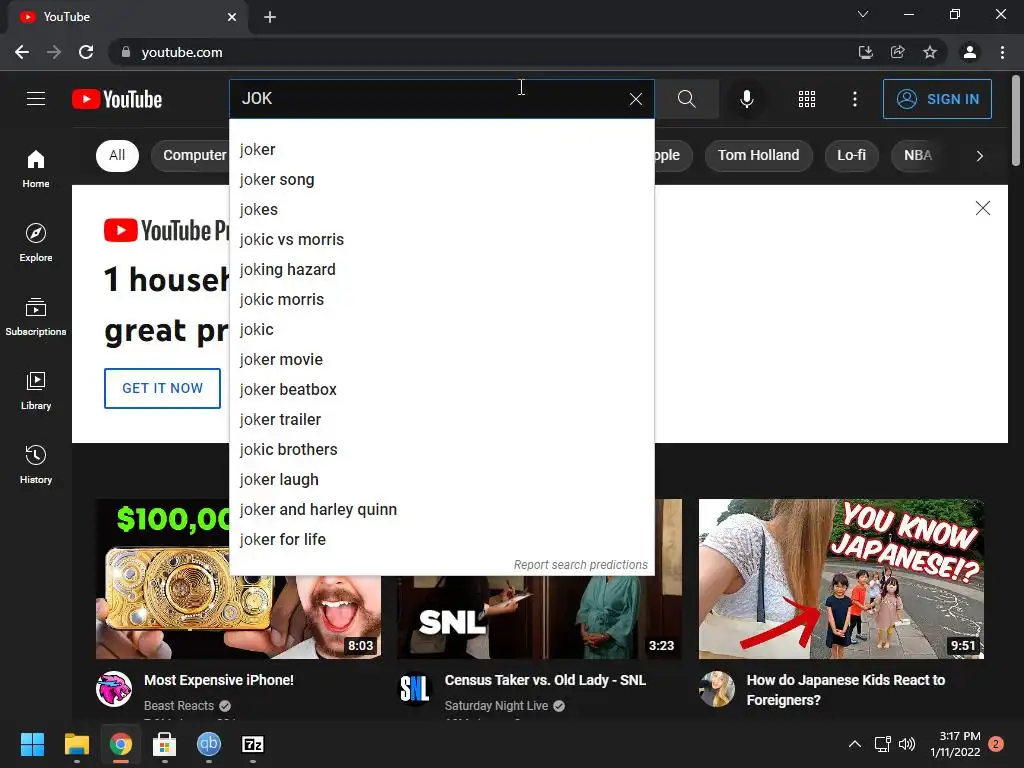Pick the "jokic brothers" suggestion

(441, 450)
